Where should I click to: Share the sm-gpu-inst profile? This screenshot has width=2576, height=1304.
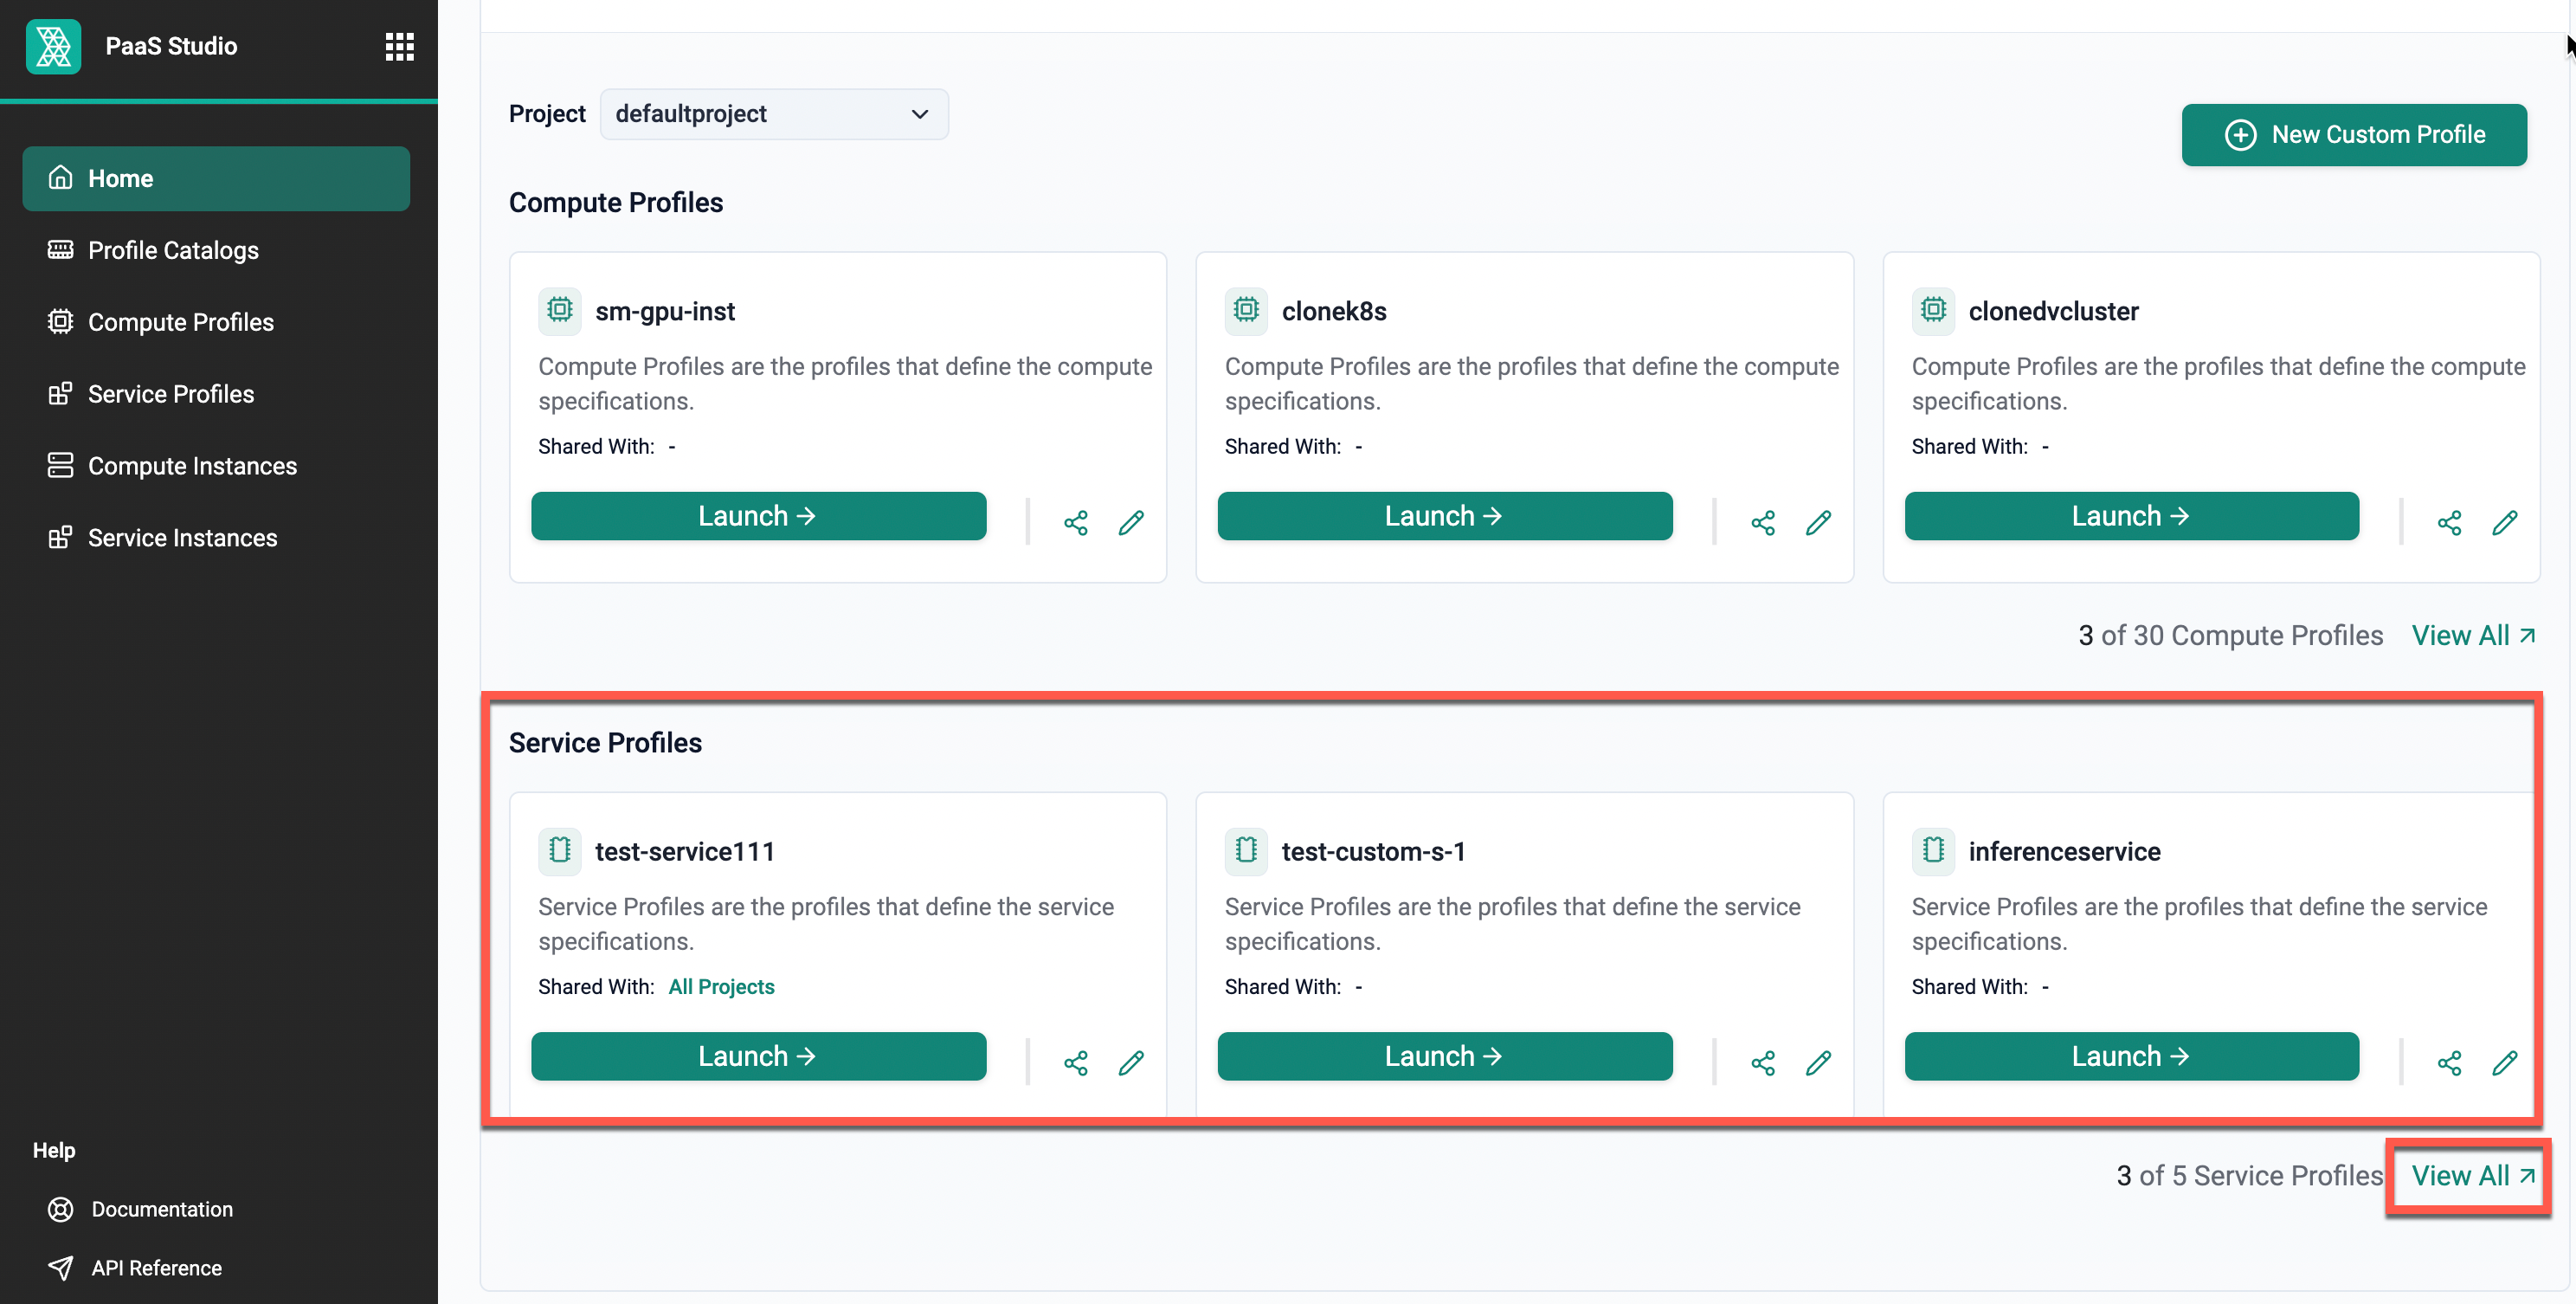(1076, 522)
